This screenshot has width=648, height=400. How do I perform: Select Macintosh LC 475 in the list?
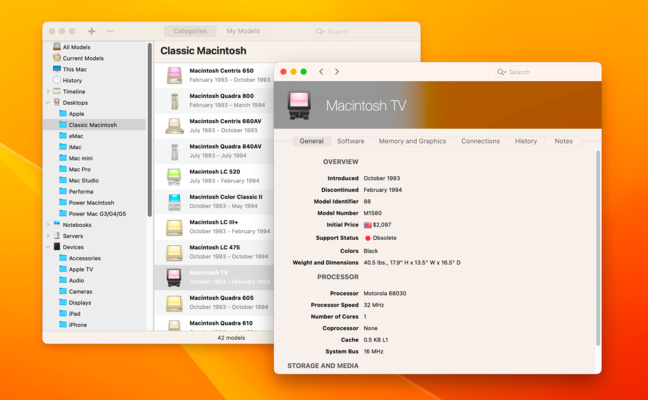click(x=214, y=252)
